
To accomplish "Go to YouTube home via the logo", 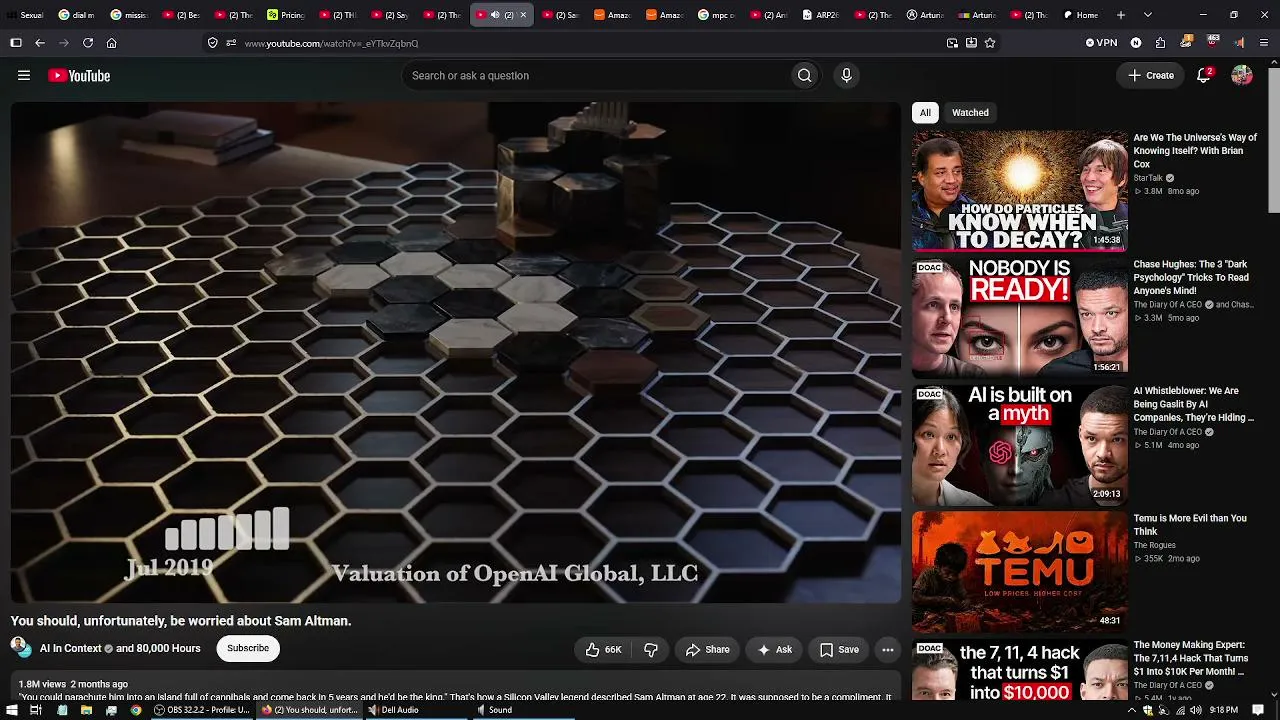I will pos(79,75).
